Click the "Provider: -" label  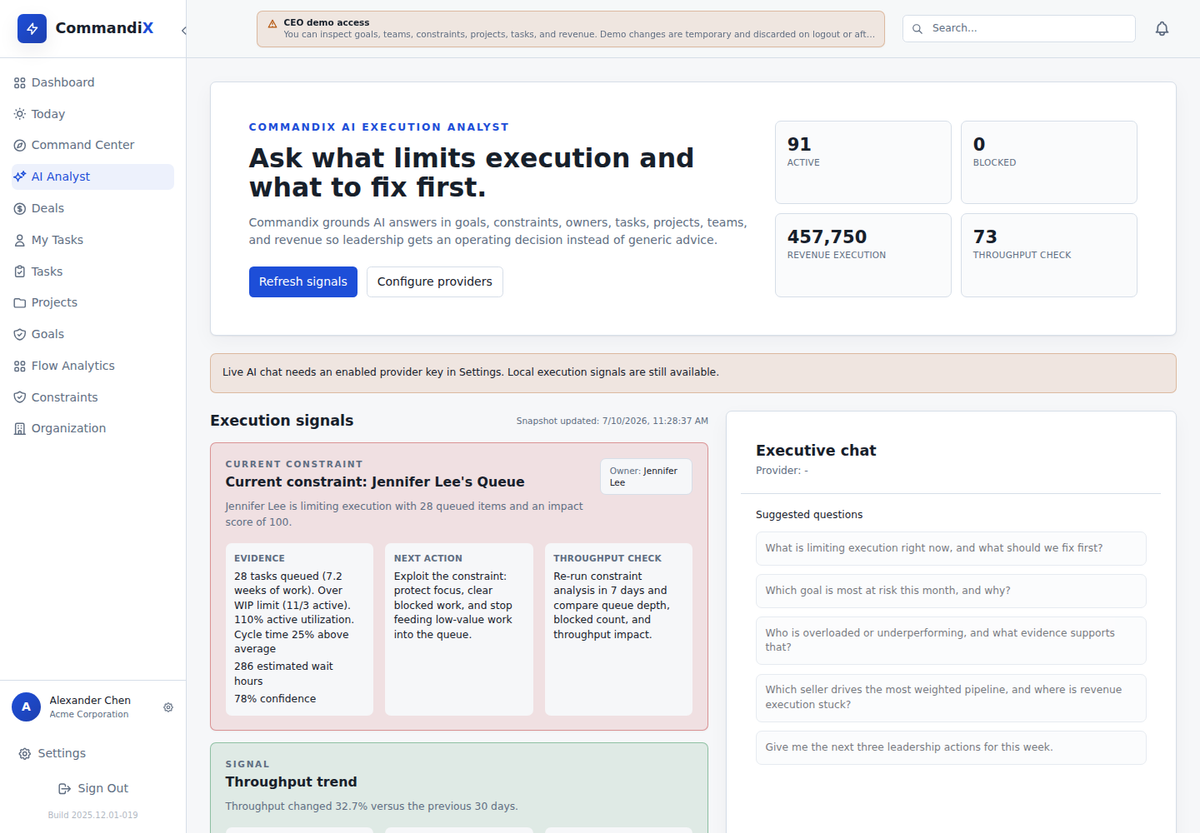point(782,471)
